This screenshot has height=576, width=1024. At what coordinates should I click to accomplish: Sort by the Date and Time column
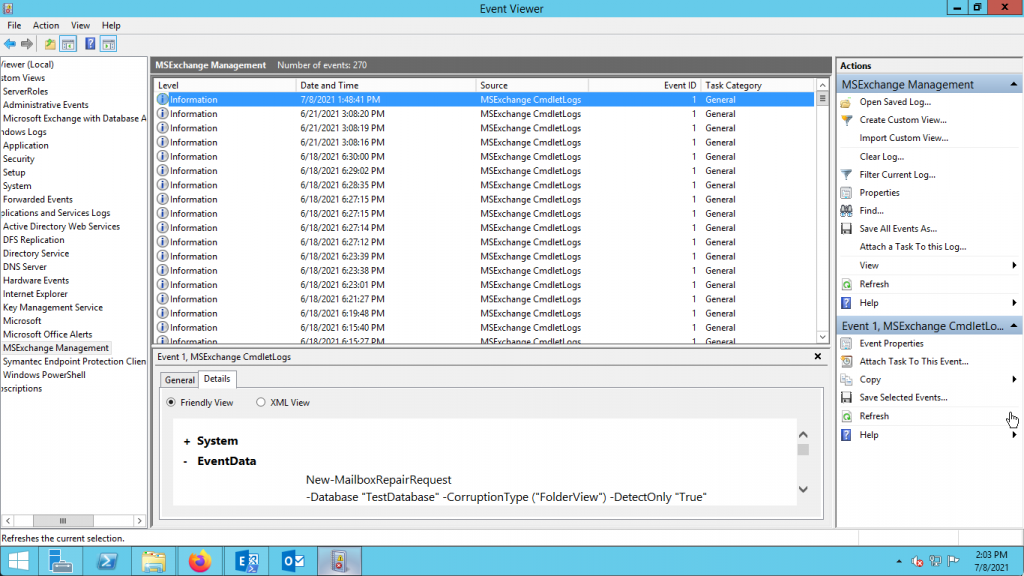click(x=385, y=86)
